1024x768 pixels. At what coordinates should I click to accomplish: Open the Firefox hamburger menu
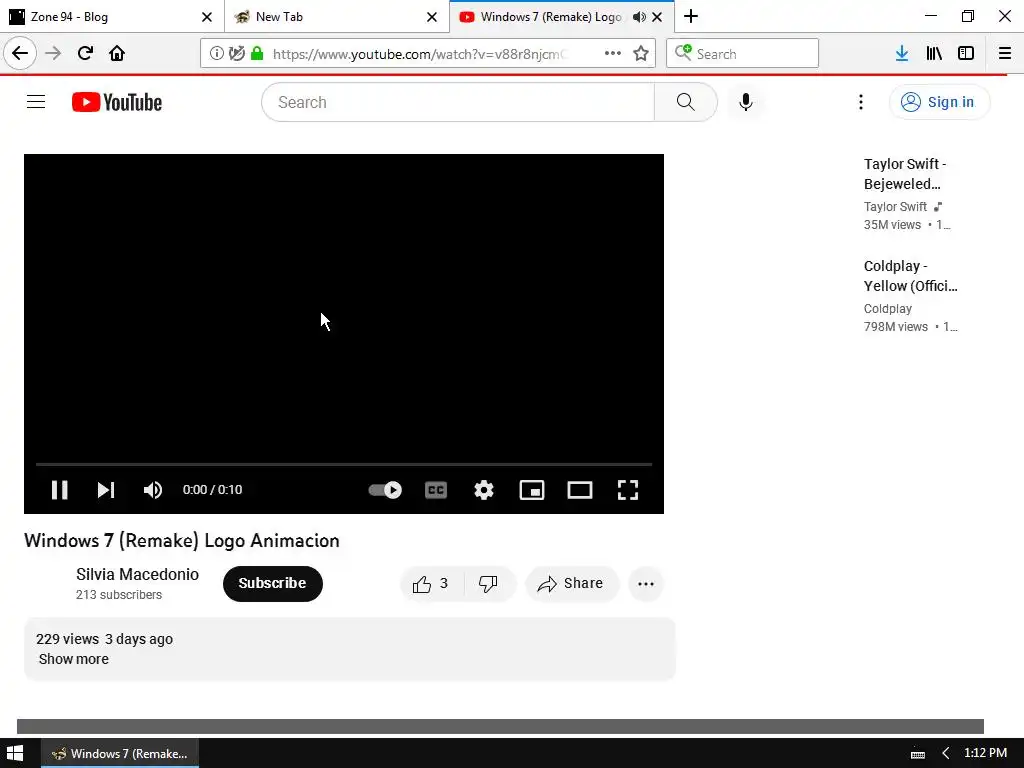pos(1005,54)
